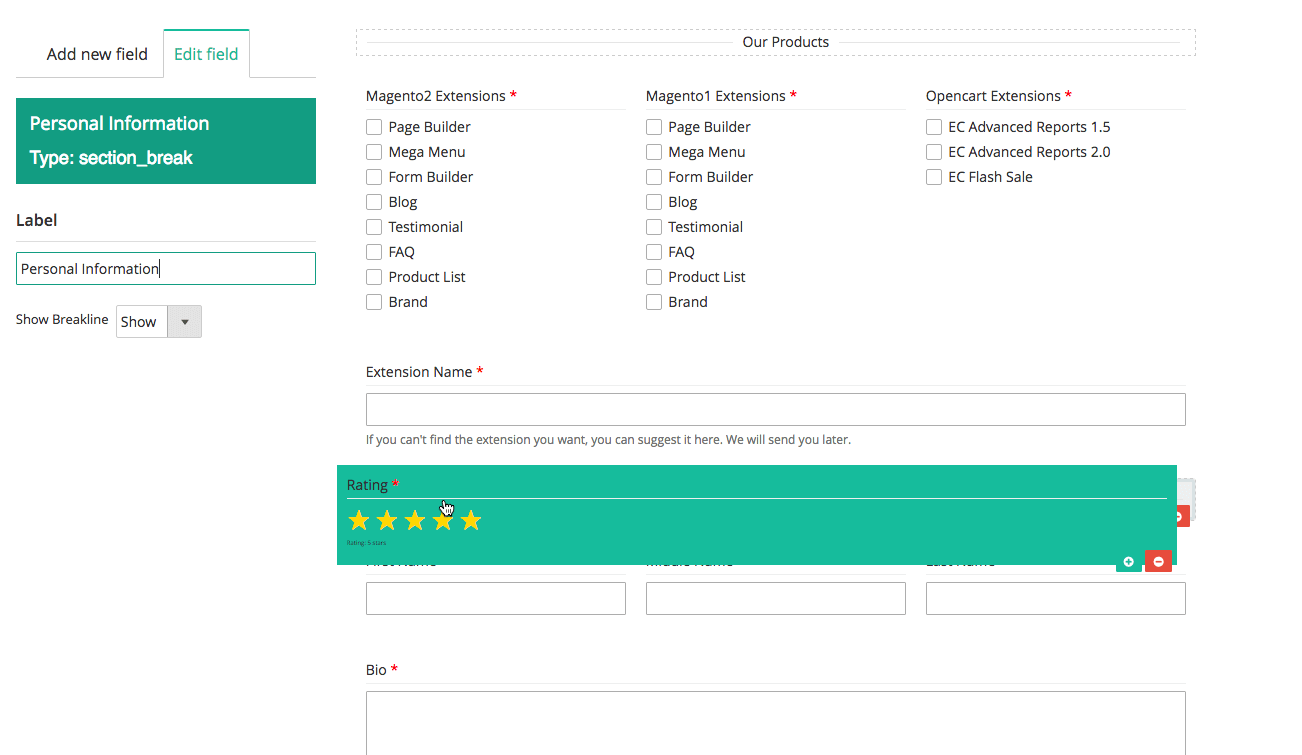
Task: Tick Magento1 Form Builder checkbox
Action: pos(654,177)
